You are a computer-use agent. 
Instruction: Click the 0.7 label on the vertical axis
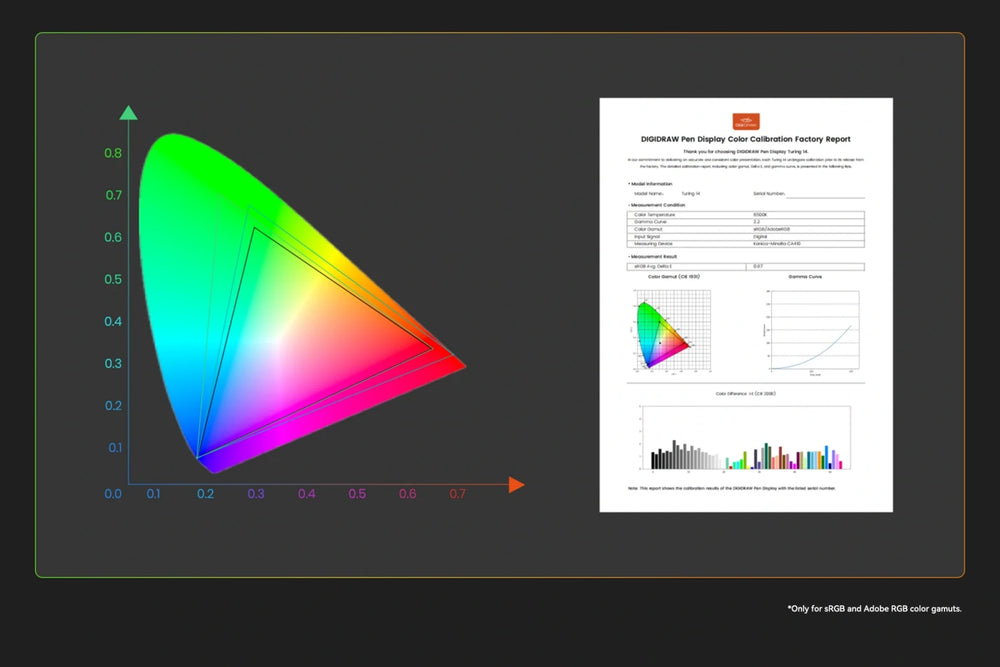pos(114,195)
